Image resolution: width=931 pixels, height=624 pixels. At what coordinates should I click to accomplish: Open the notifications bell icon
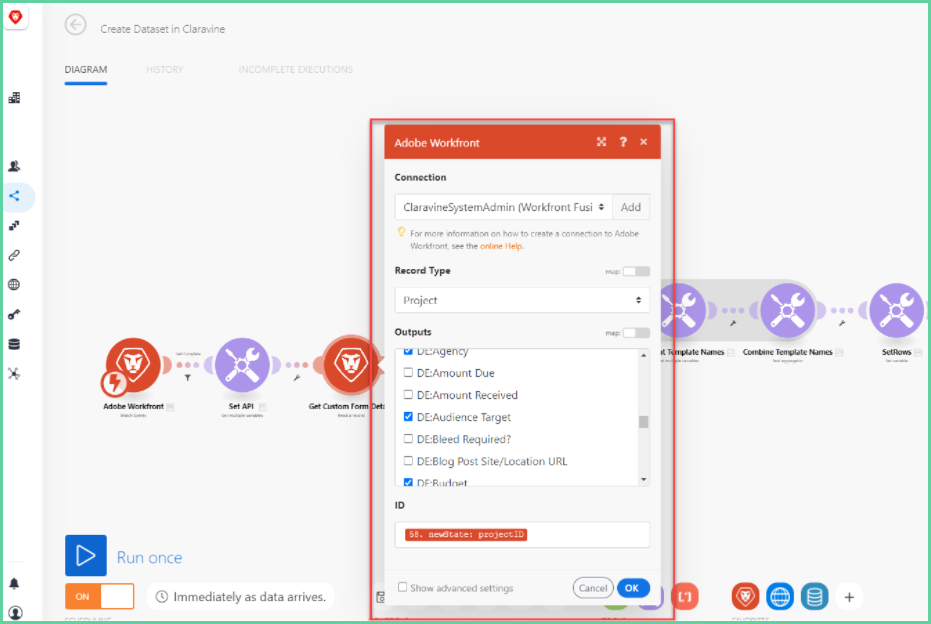point(14,584)
